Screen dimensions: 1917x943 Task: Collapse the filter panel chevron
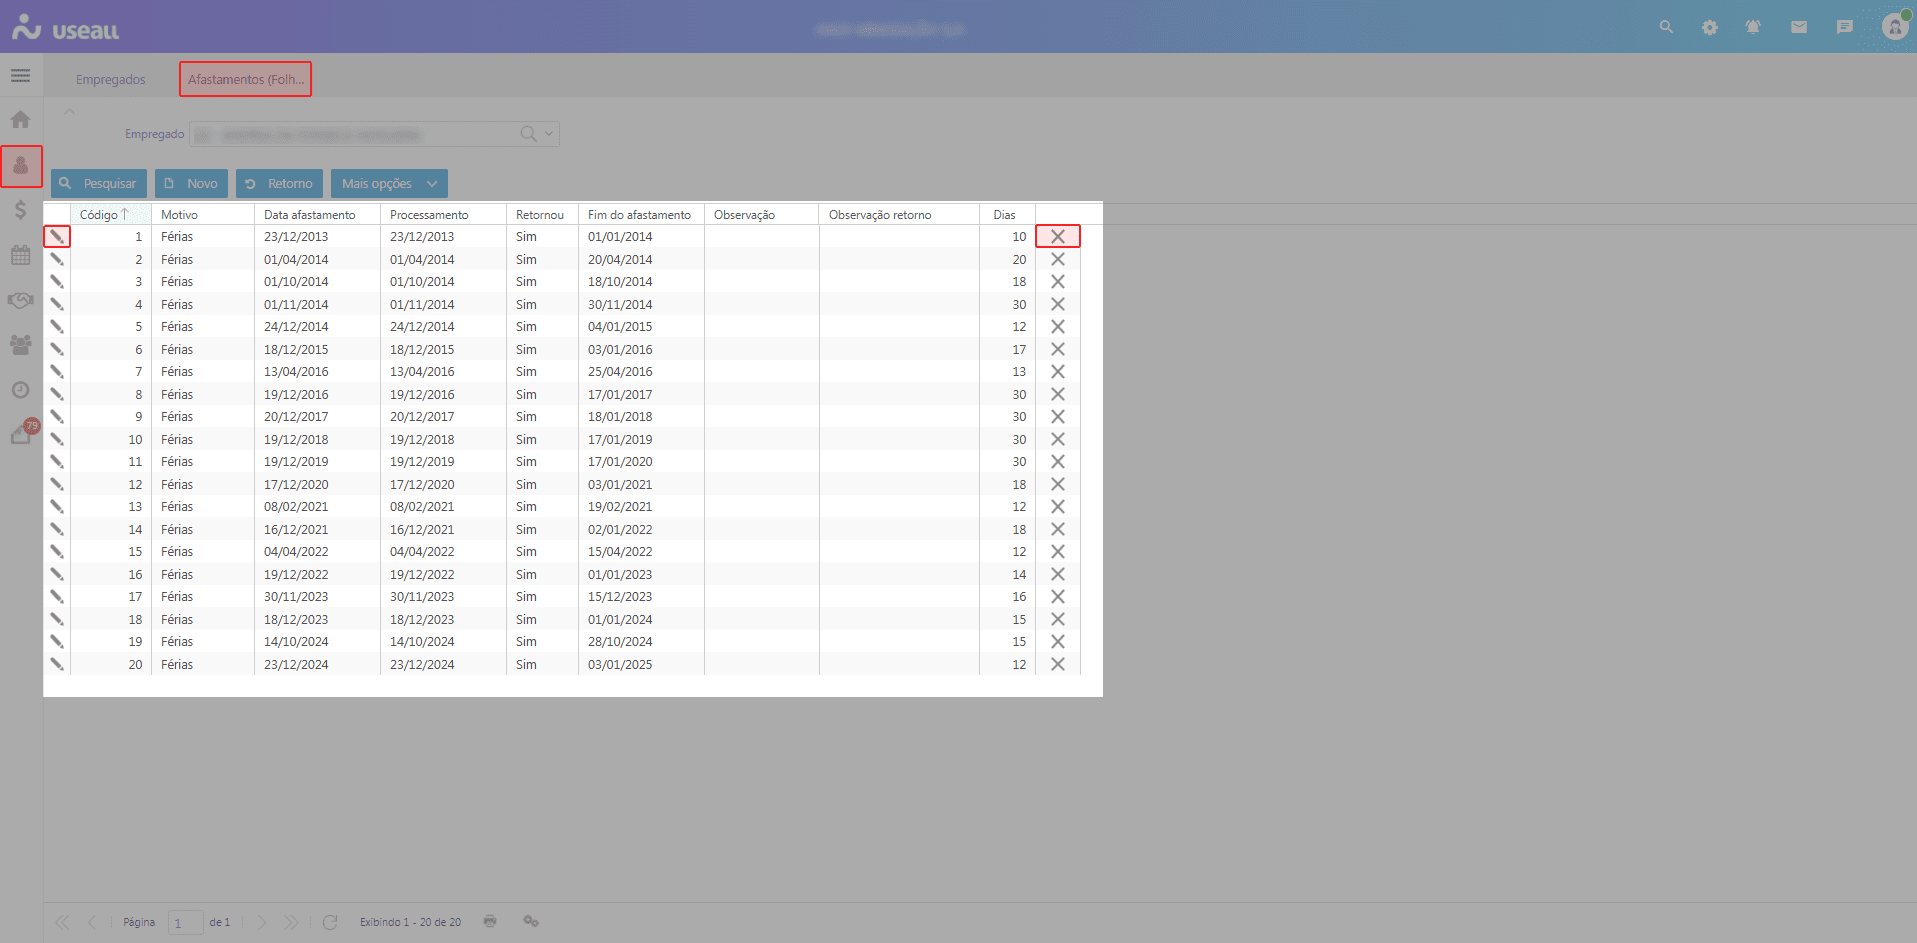(69, 111)
